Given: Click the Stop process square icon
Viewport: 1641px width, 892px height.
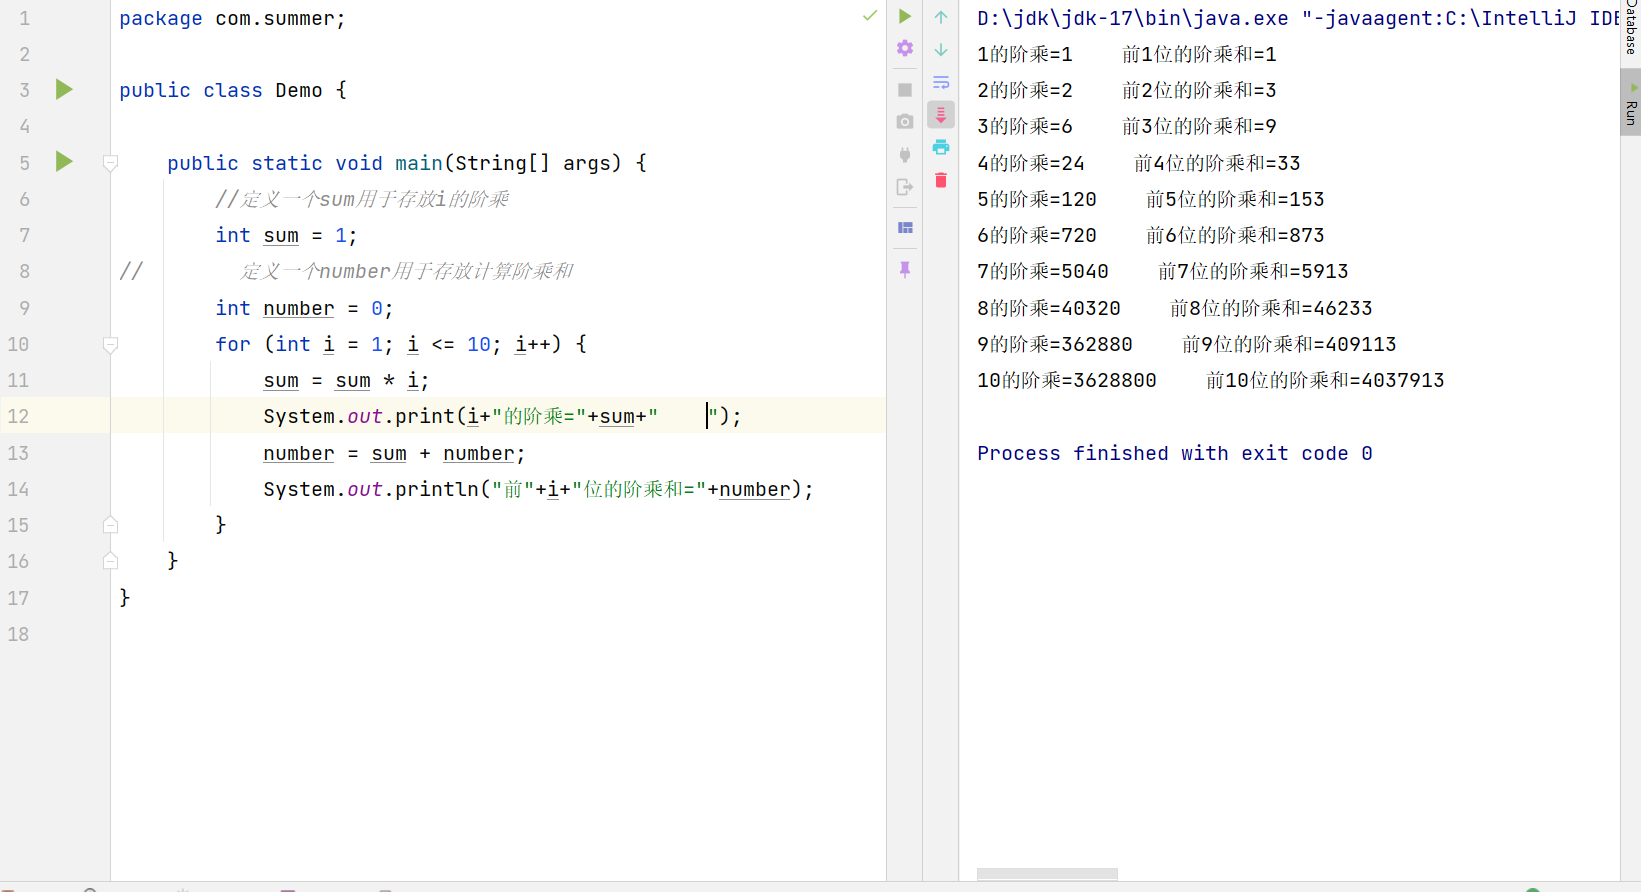Looking at the screenshot, I should click(905, 90).
